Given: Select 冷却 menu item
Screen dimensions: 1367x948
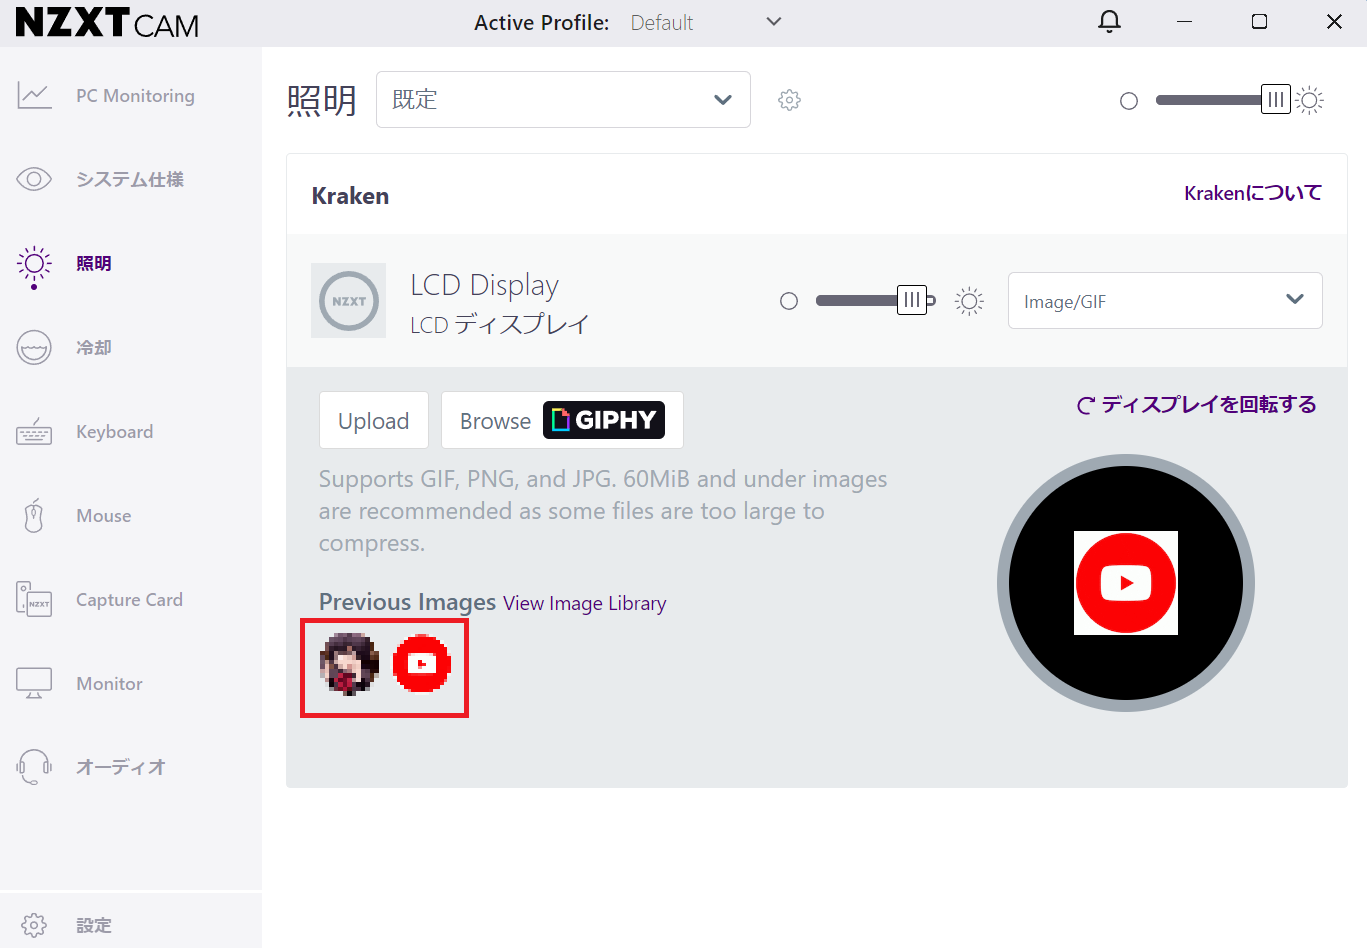Looking at the screenshot, I should click(x=94, y=348).
